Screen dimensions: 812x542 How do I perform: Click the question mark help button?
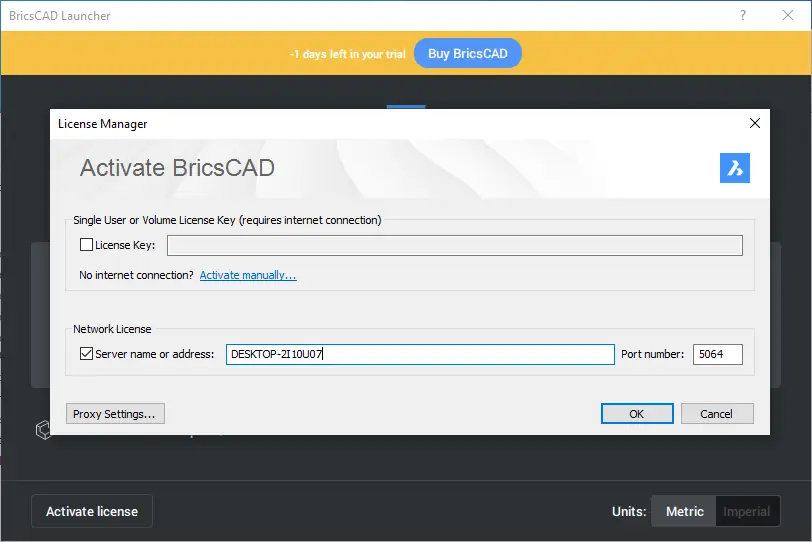point(743,16)
